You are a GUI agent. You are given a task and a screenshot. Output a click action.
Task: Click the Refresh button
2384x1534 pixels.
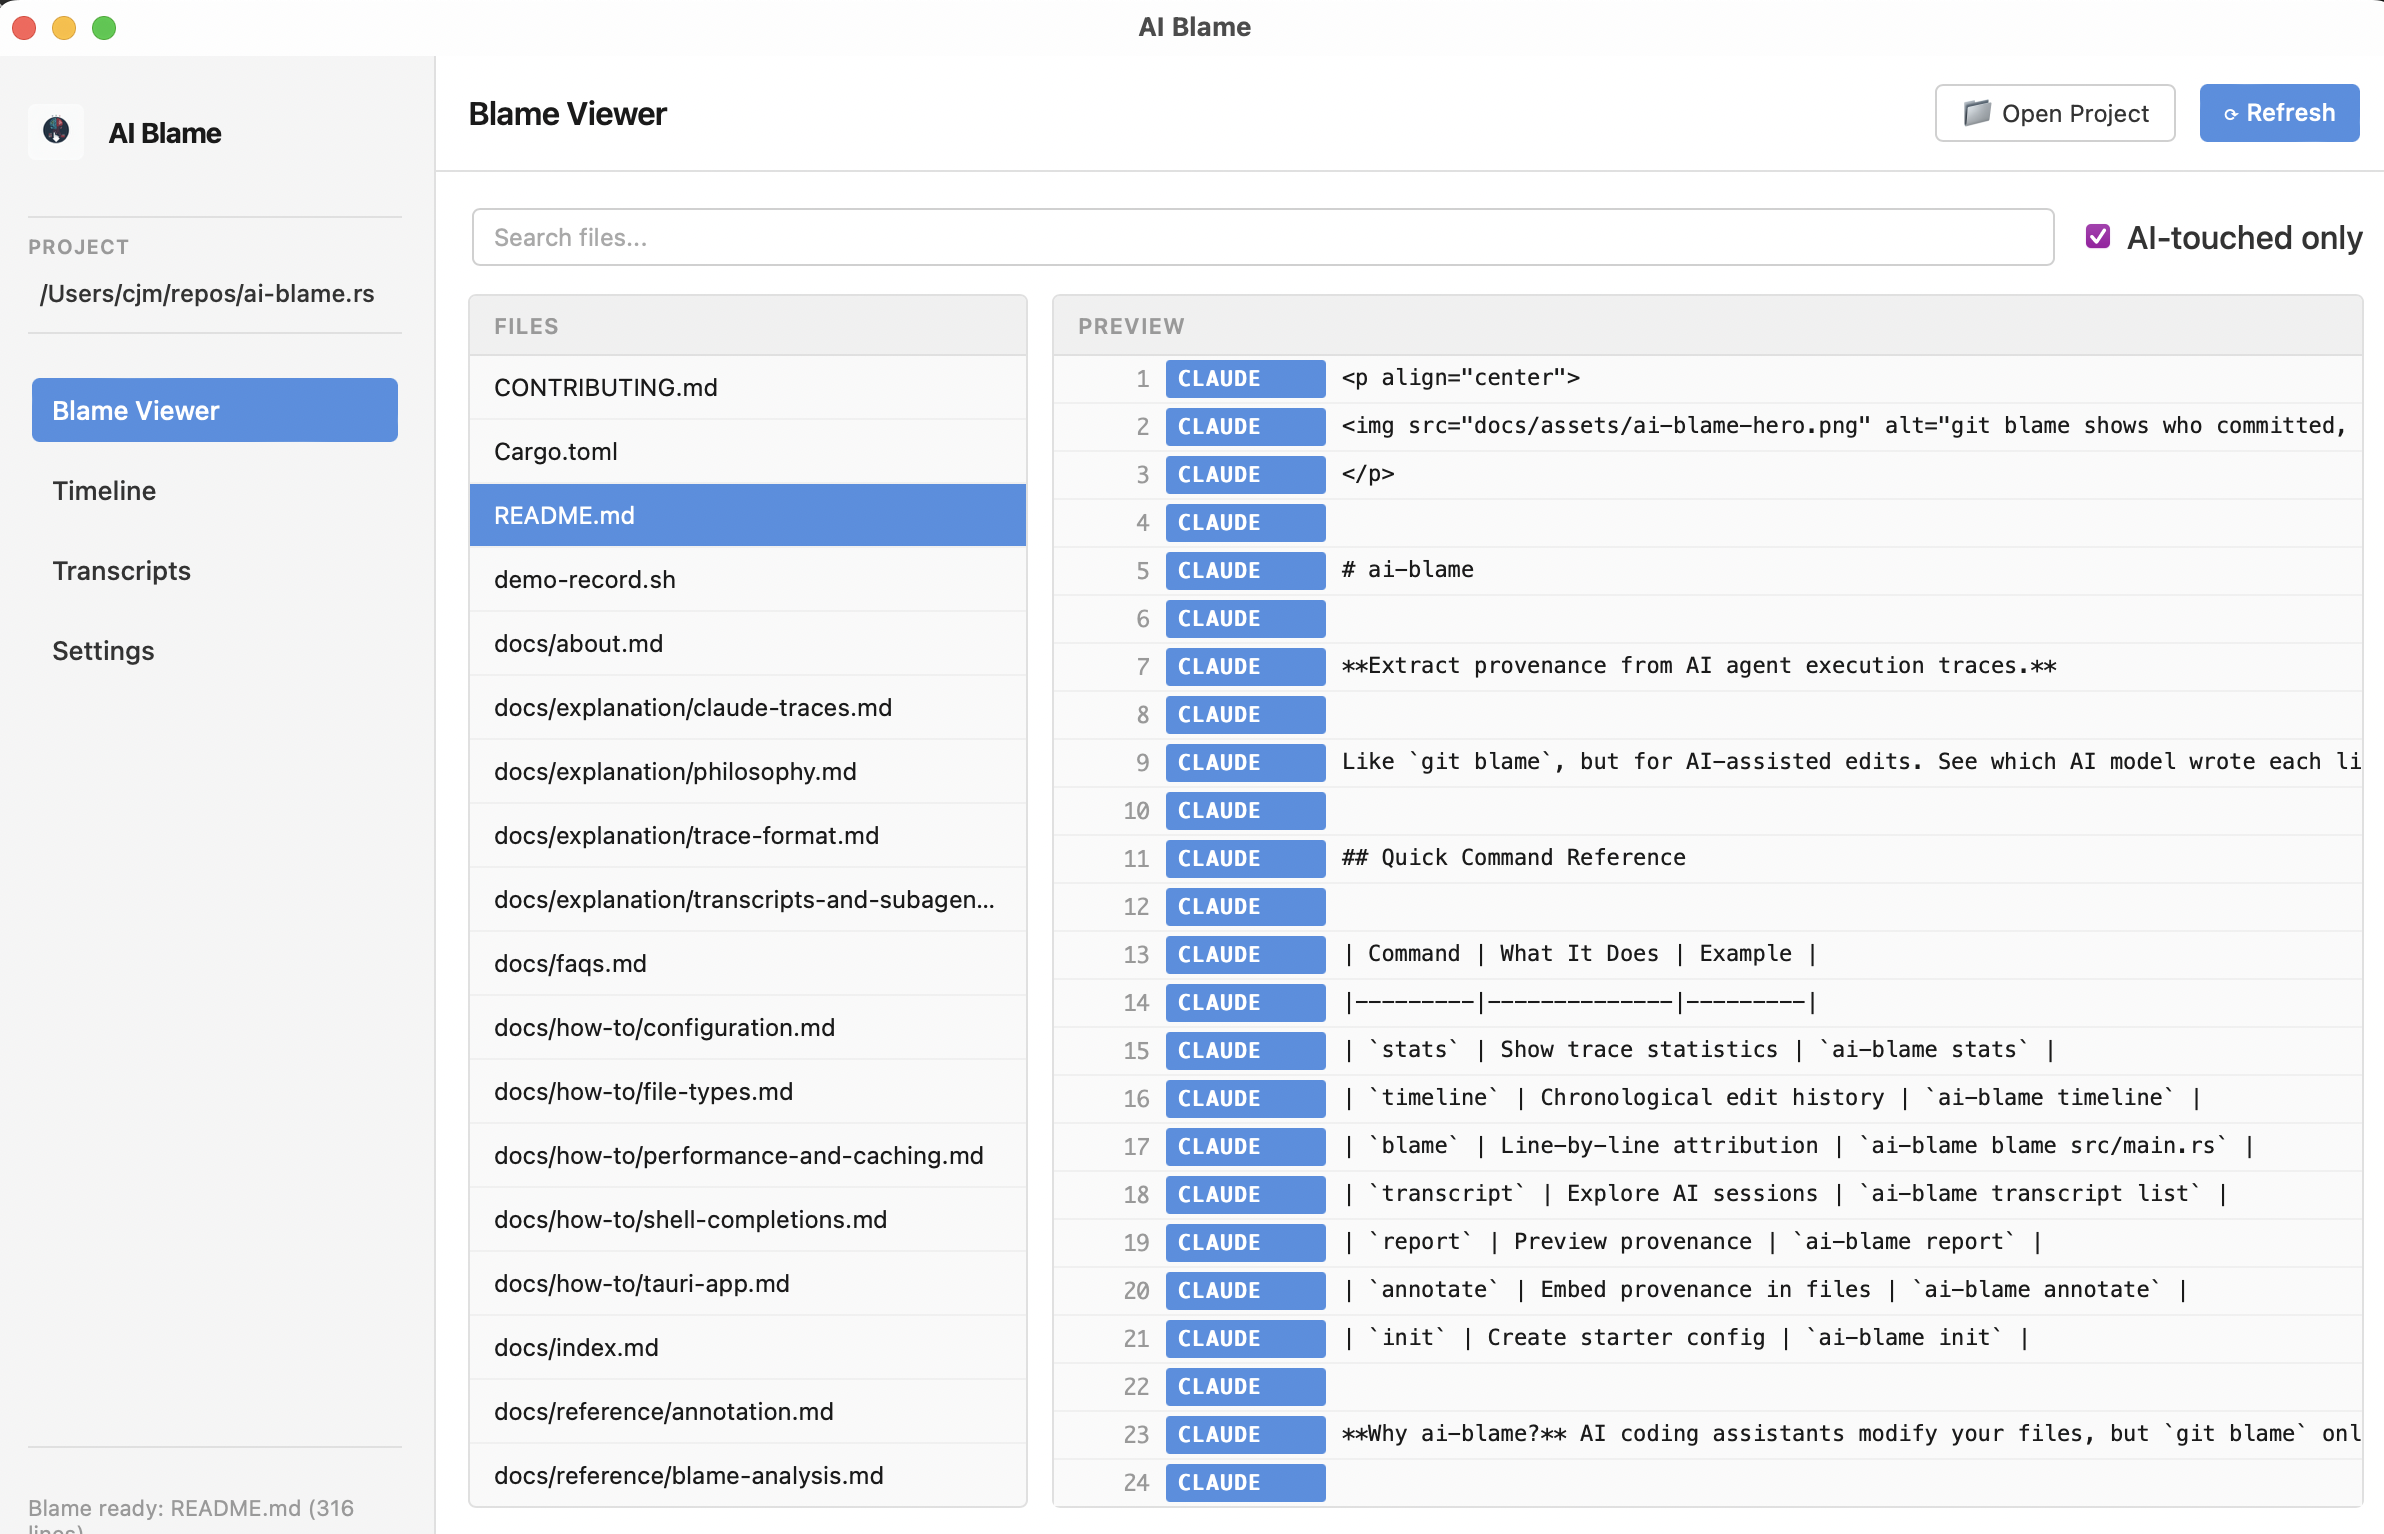2279,113
